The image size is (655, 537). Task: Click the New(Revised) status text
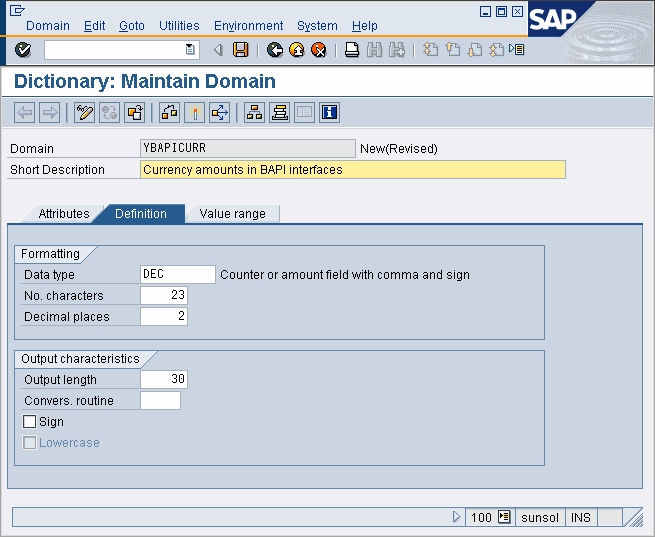(399, 149)
